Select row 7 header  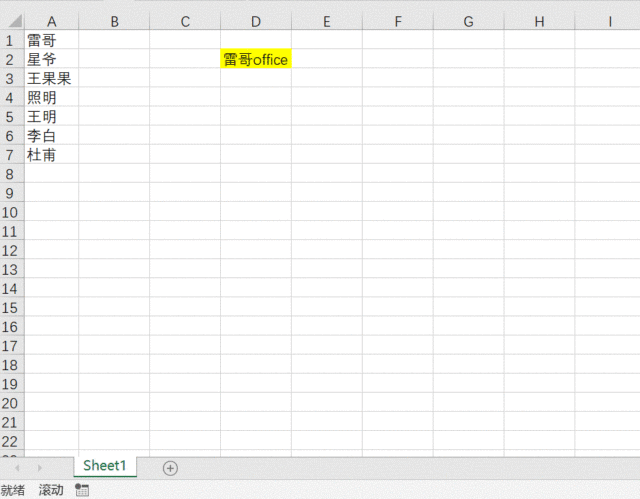pos(12,155)
